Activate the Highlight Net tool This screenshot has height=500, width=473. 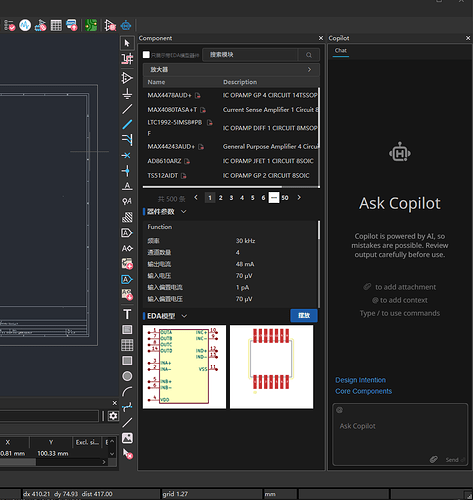click(127, 59)
